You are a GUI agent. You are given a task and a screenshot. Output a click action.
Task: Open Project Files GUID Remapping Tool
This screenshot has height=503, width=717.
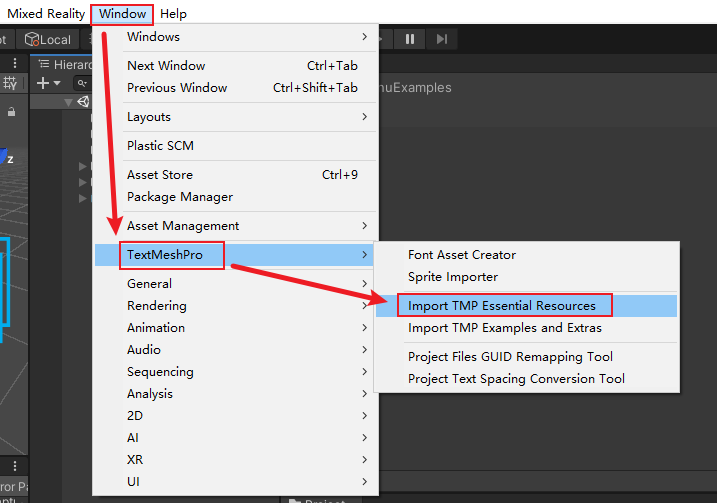click(526, 357)
